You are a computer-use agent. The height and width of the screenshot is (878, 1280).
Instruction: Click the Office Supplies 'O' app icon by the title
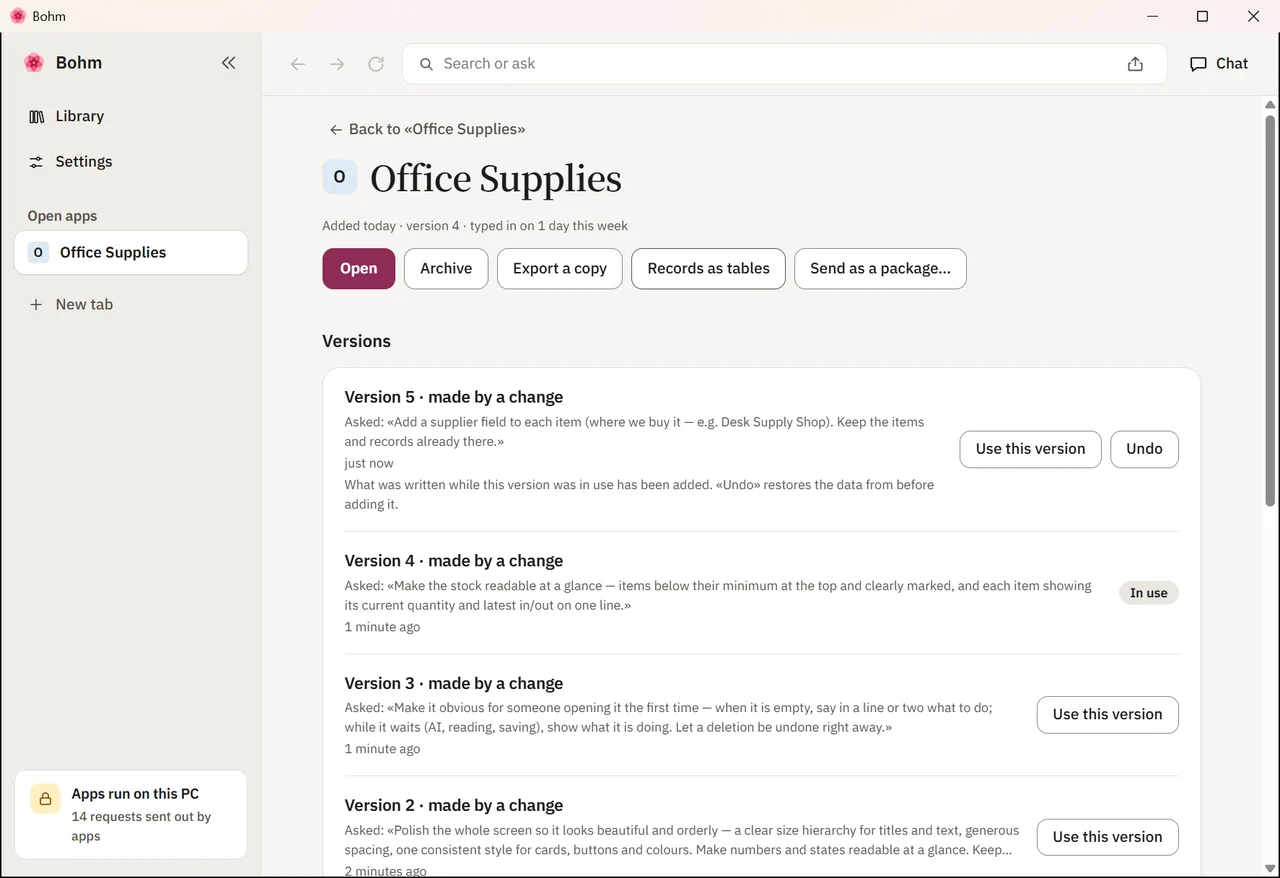pyautogui.click(x=339, y=177)
